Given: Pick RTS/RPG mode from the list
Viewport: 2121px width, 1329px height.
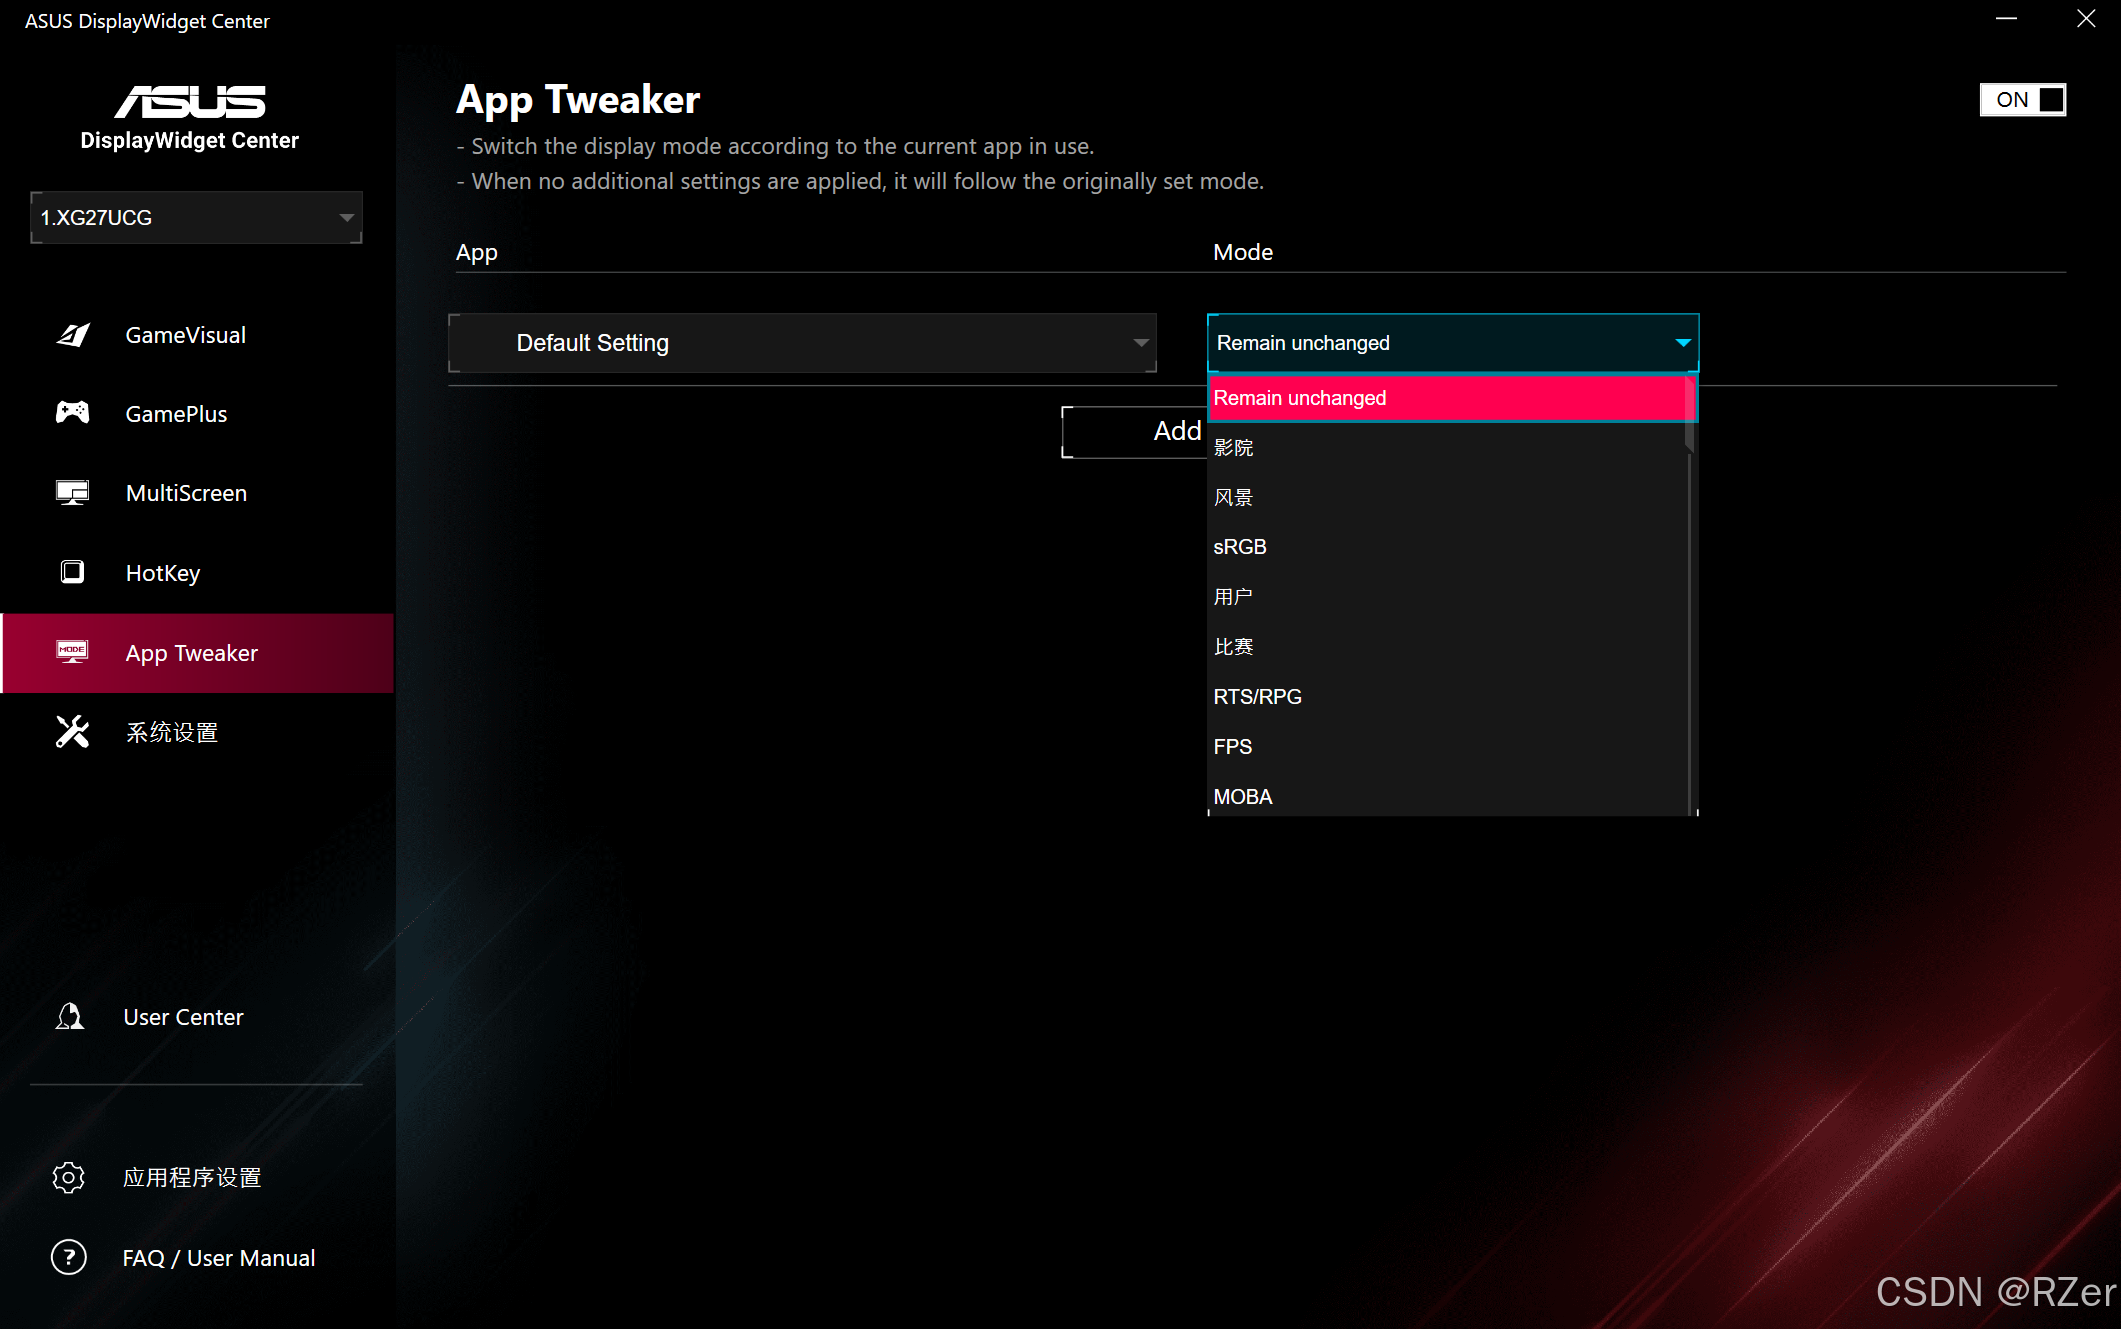Looking at the screenshot, I should [1447, 697].
